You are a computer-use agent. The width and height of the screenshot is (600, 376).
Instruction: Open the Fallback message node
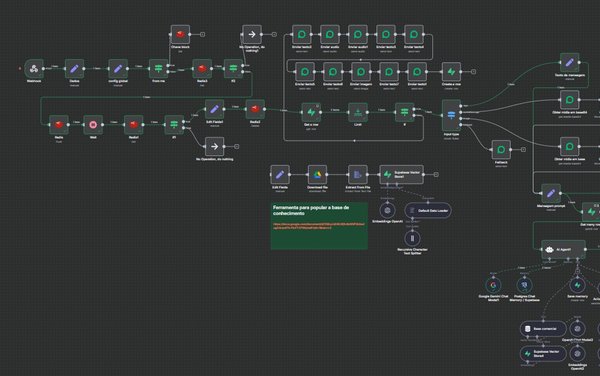point(501,150)
